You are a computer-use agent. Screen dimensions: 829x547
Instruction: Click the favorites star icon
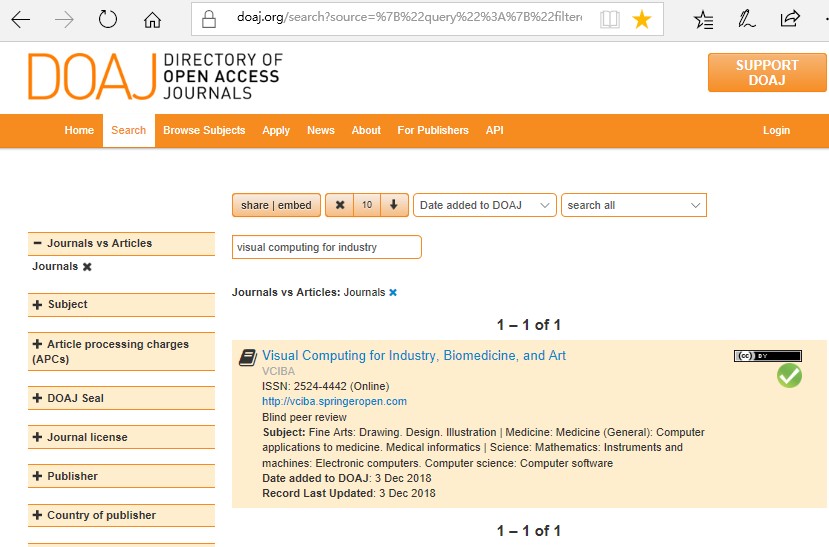point(642,19)
